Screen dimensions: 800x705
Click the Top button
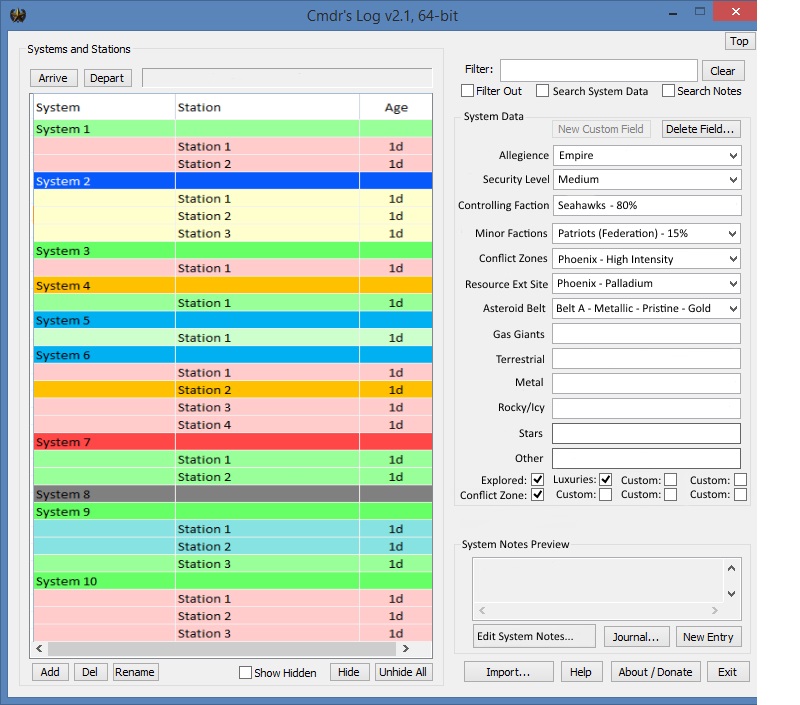739,41
